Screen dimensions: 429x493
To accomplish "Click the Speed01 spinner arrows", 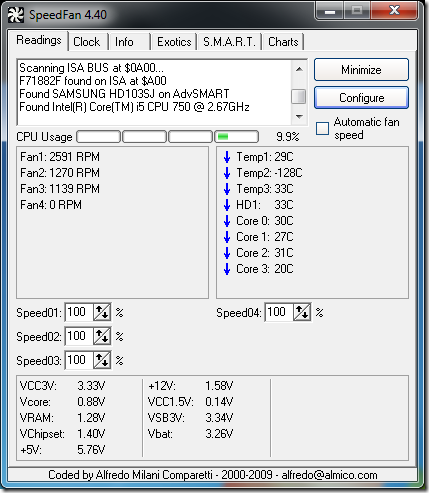I will [x=102, y=312].
